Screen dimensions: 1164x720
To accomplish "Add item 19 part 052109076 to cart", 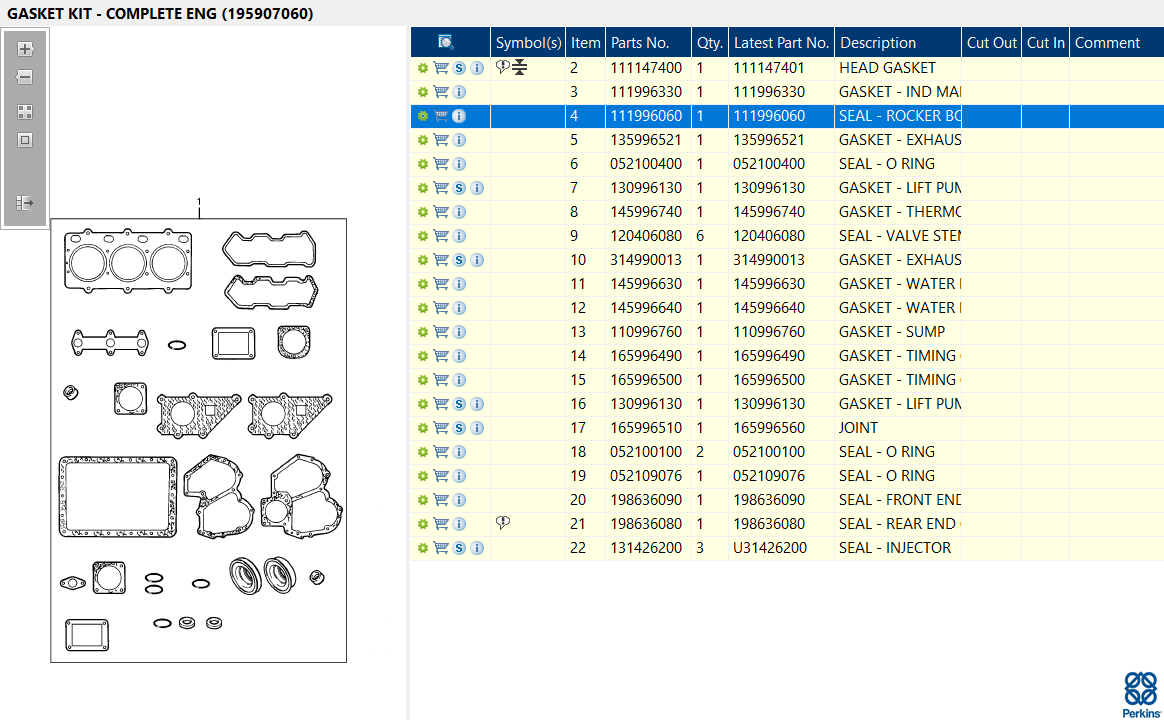I will [x=441, y=476].
